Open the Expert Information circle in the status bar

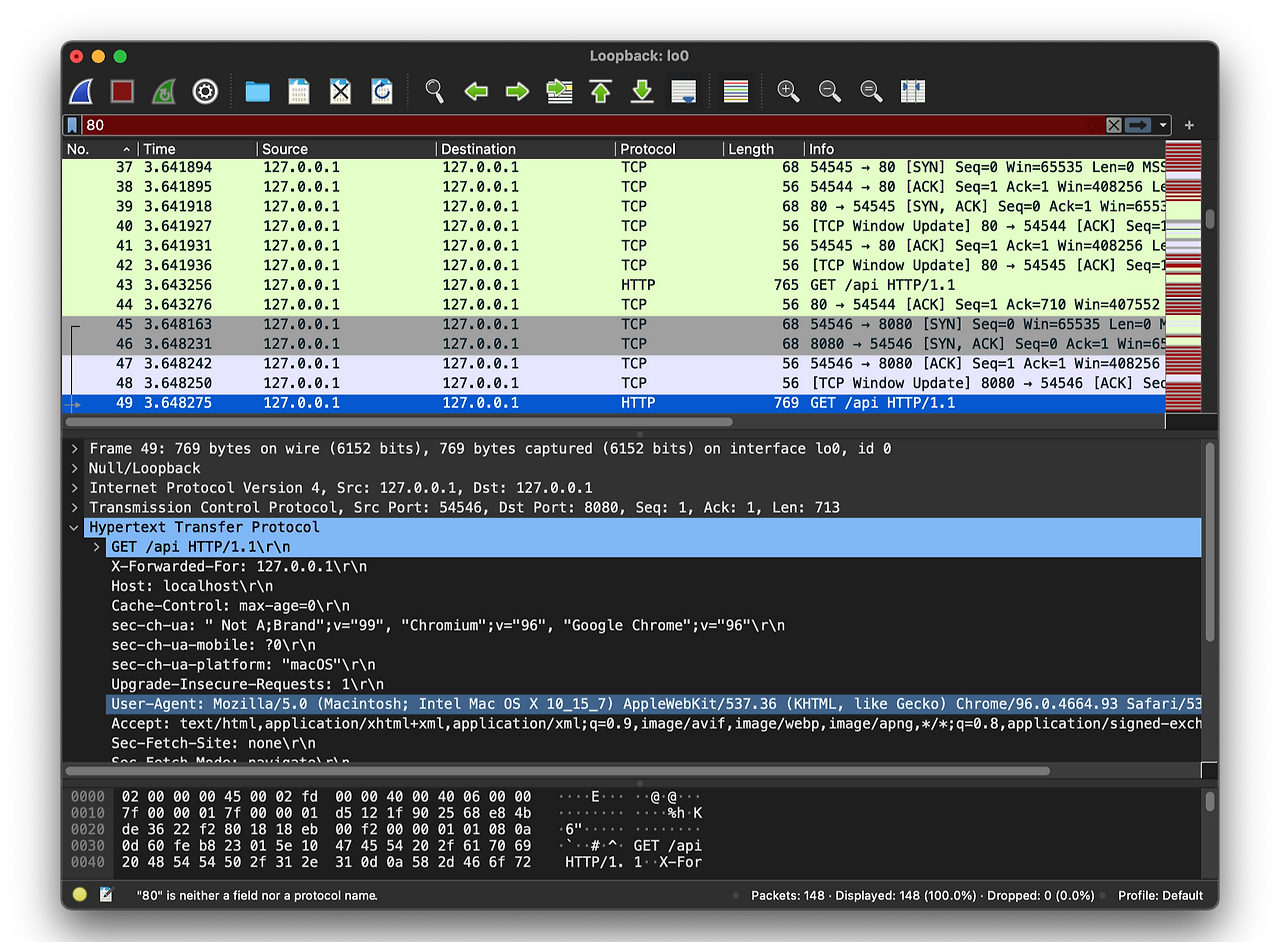(x=79, y=894)
